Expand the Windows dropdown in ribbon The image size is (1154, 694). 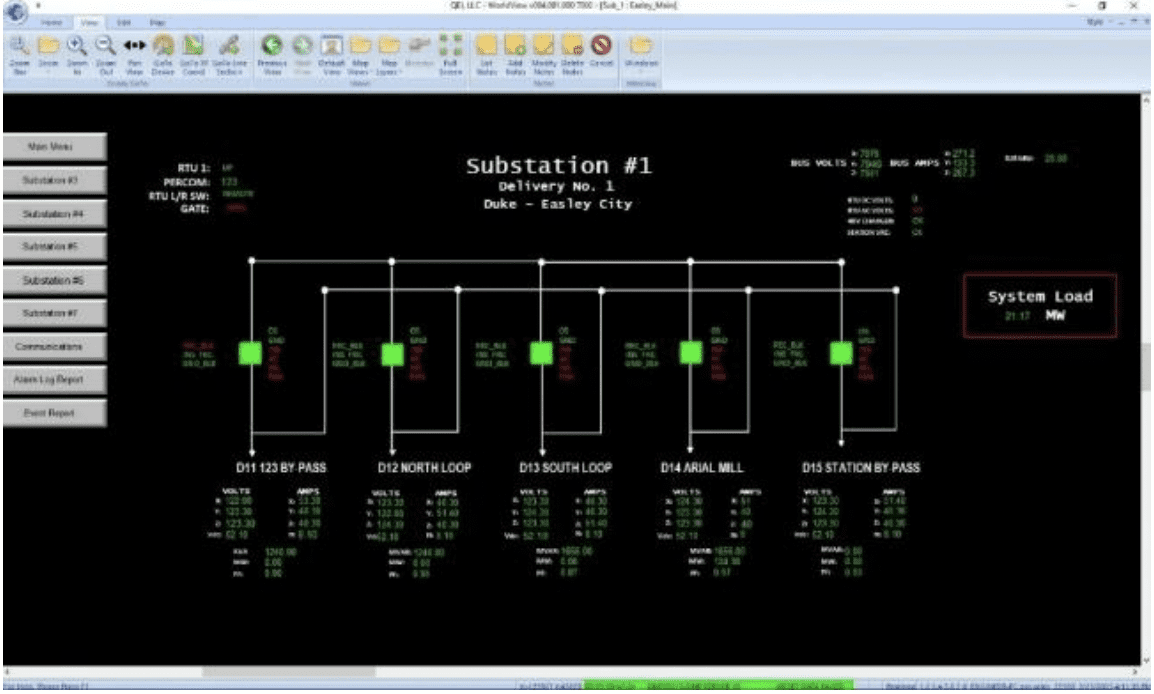click(x=641, y=54)
